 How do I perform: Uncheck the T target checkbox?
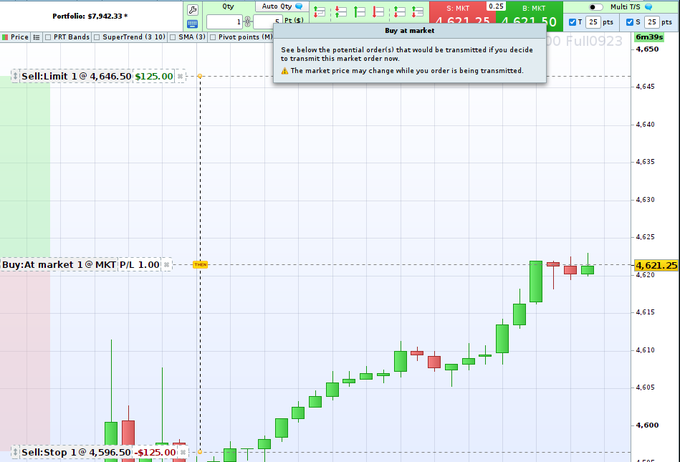point(572,22)
